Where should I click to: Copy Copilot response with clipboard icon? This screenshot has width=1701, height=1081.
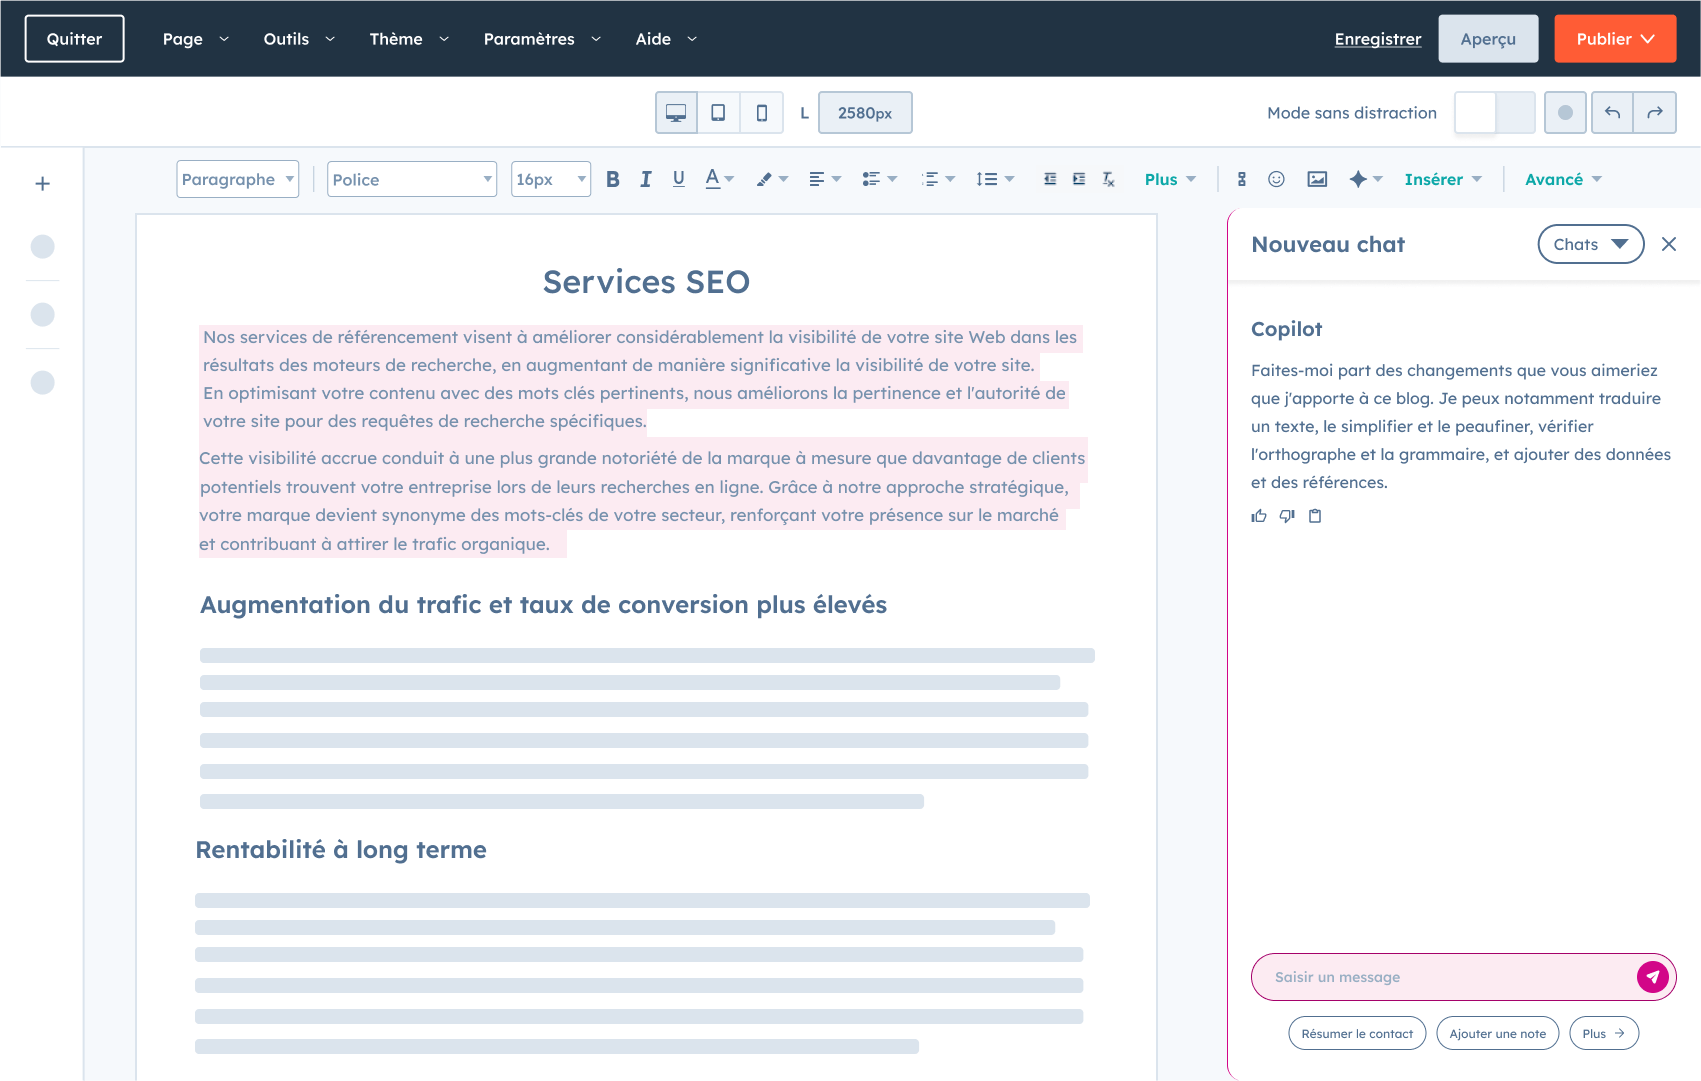(1315, 516)
